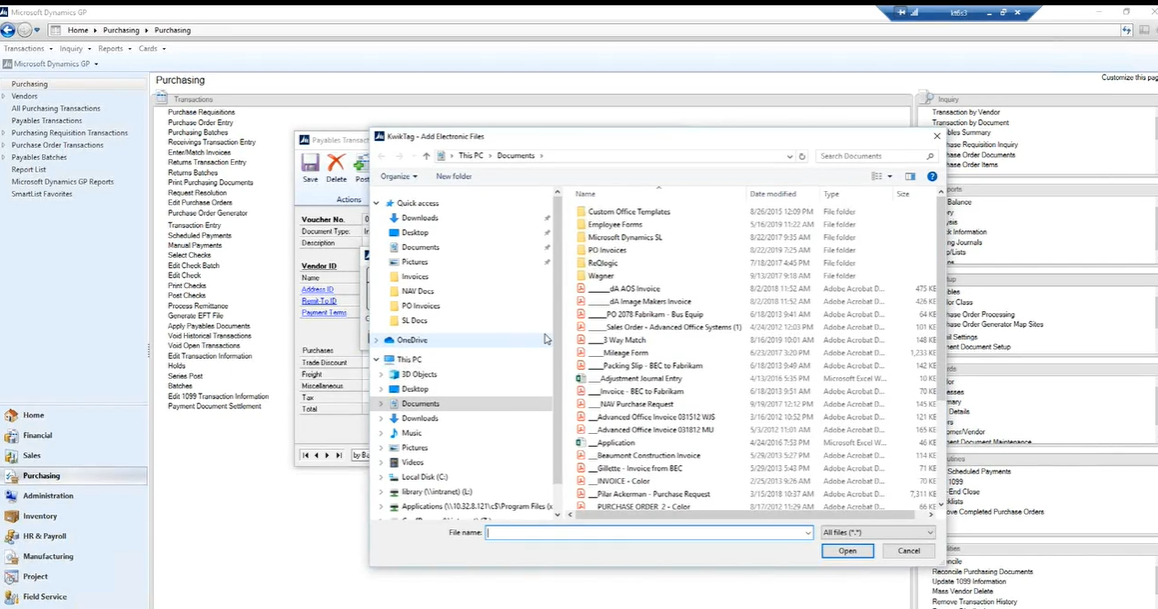Open the File name history dropdown
1158x609 pixels.
coord(807,532)
